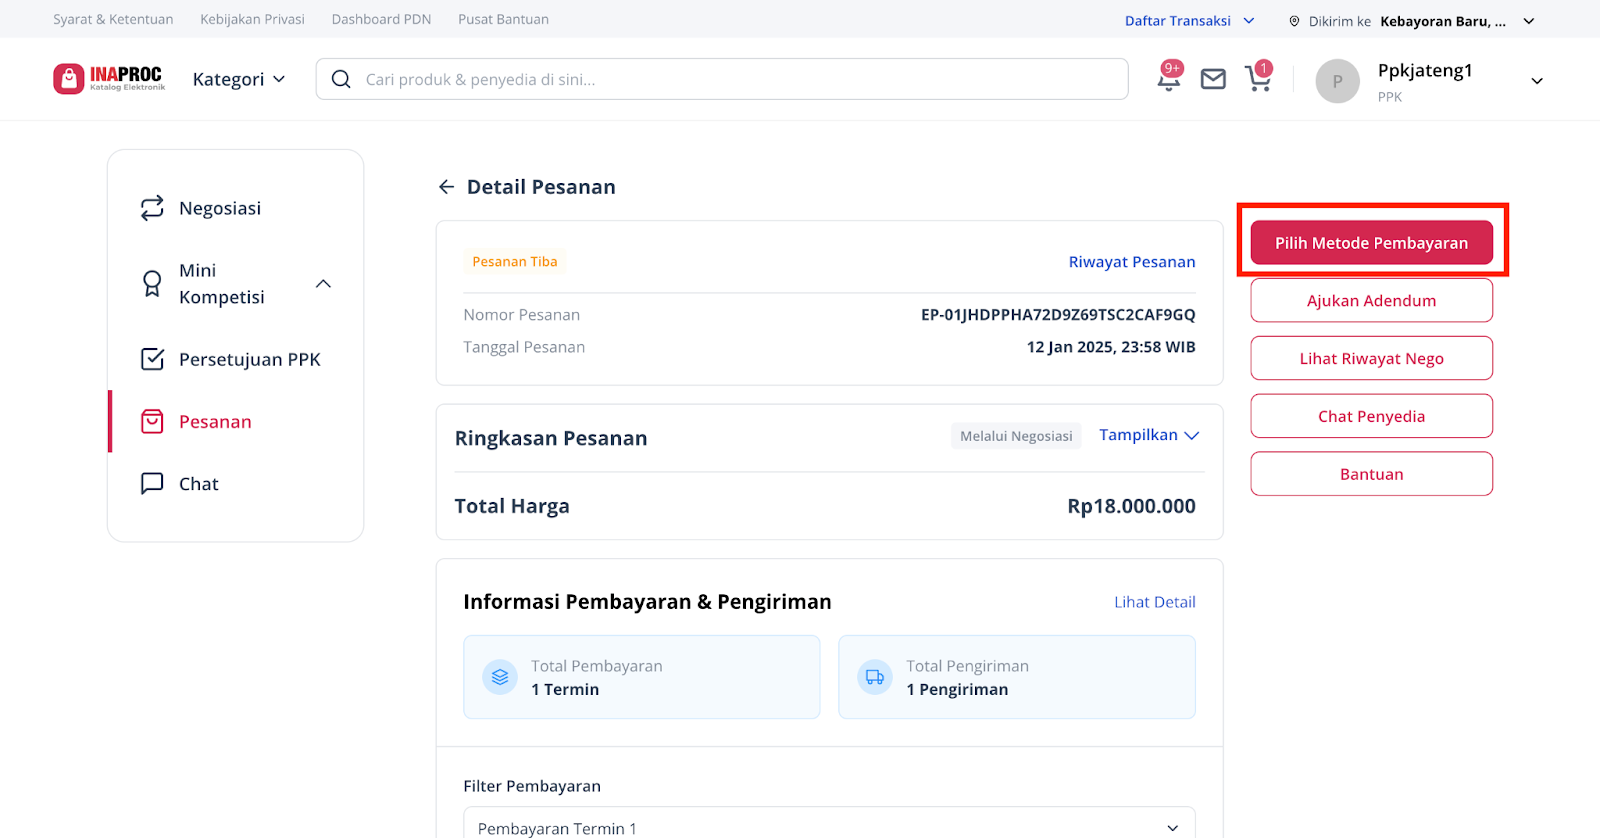The height and width of the screenshot is (838, 1600).
Task: Click the search magnifier icon
Action: (341, 79)
